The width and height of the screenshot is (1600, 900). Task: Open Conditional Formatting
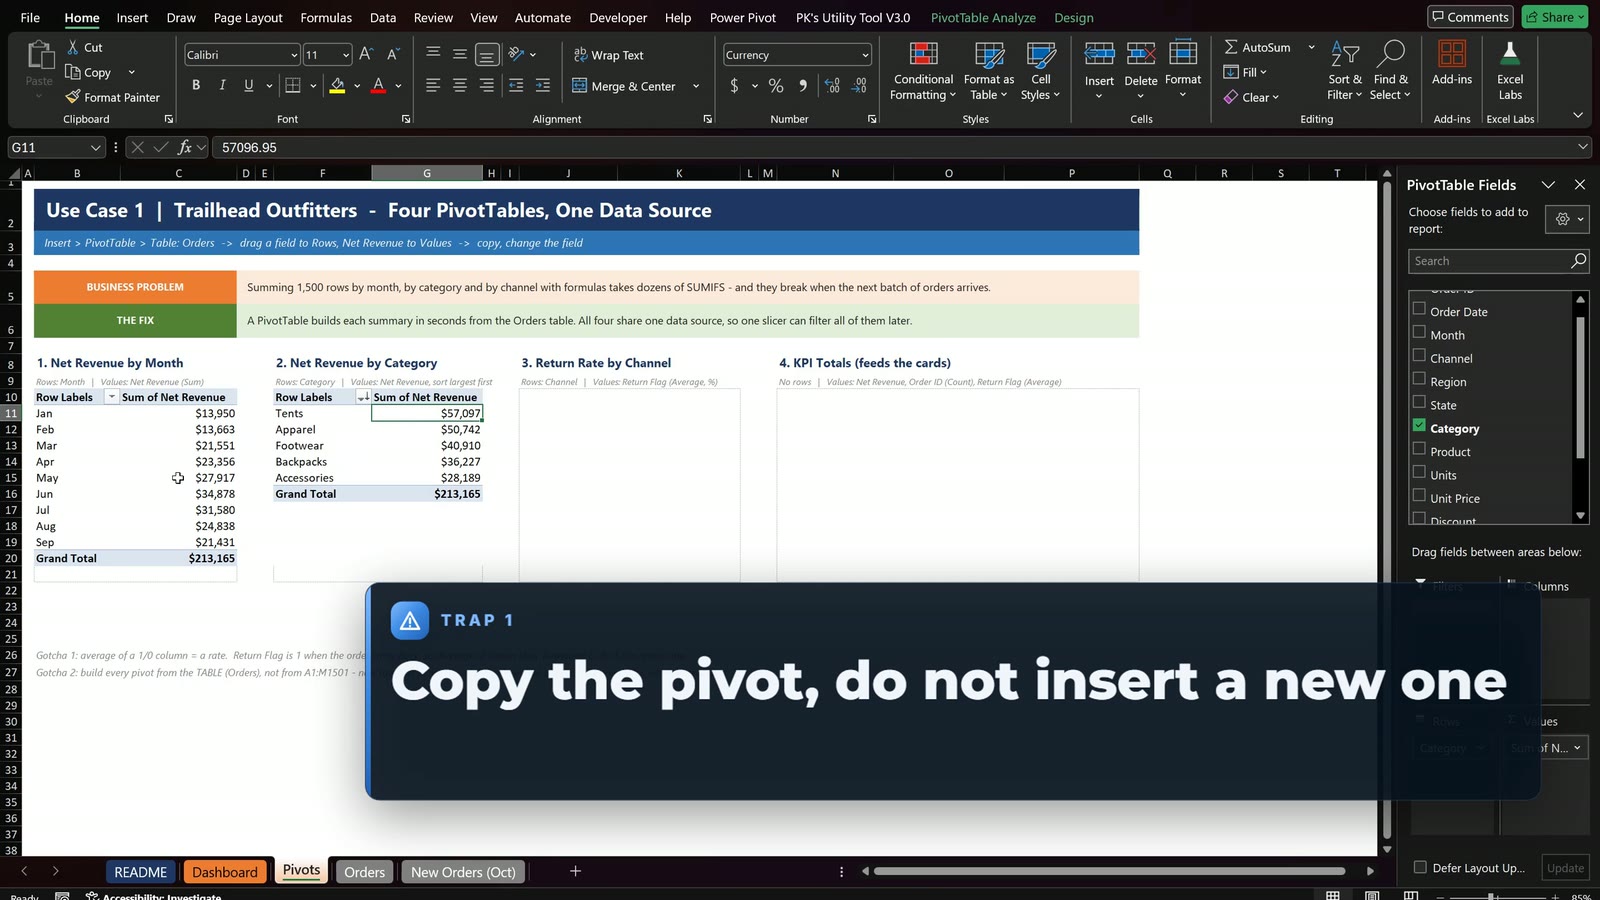click(x=923, y=71)
